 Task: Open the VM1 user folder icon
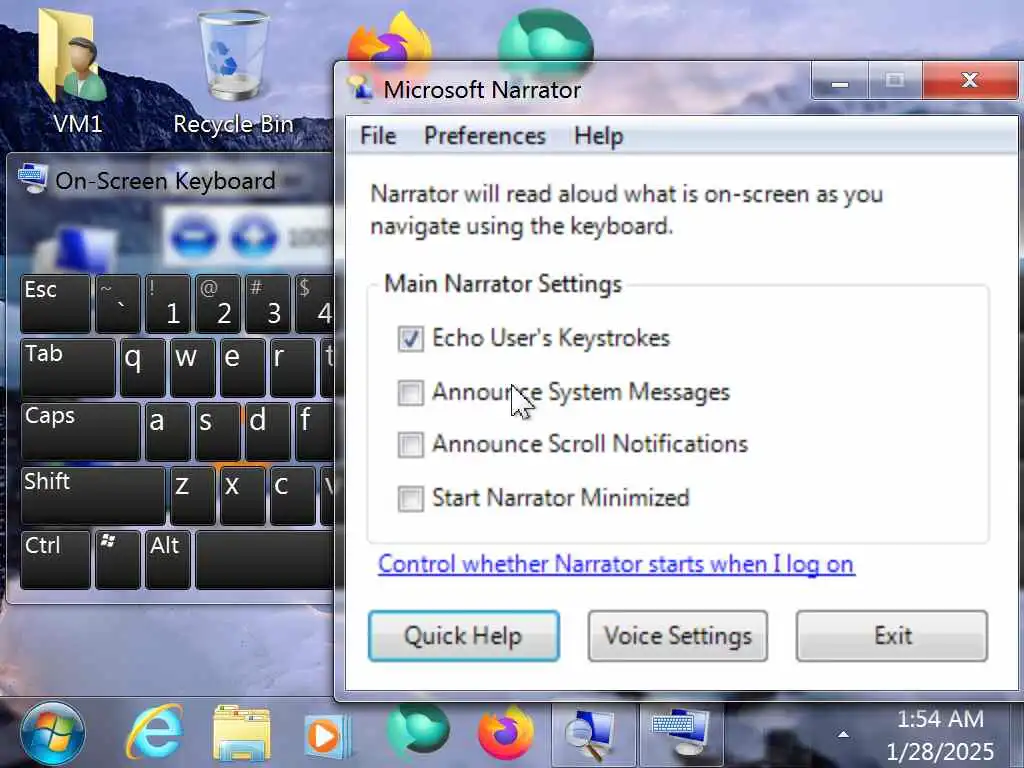(x=76, y=72)
